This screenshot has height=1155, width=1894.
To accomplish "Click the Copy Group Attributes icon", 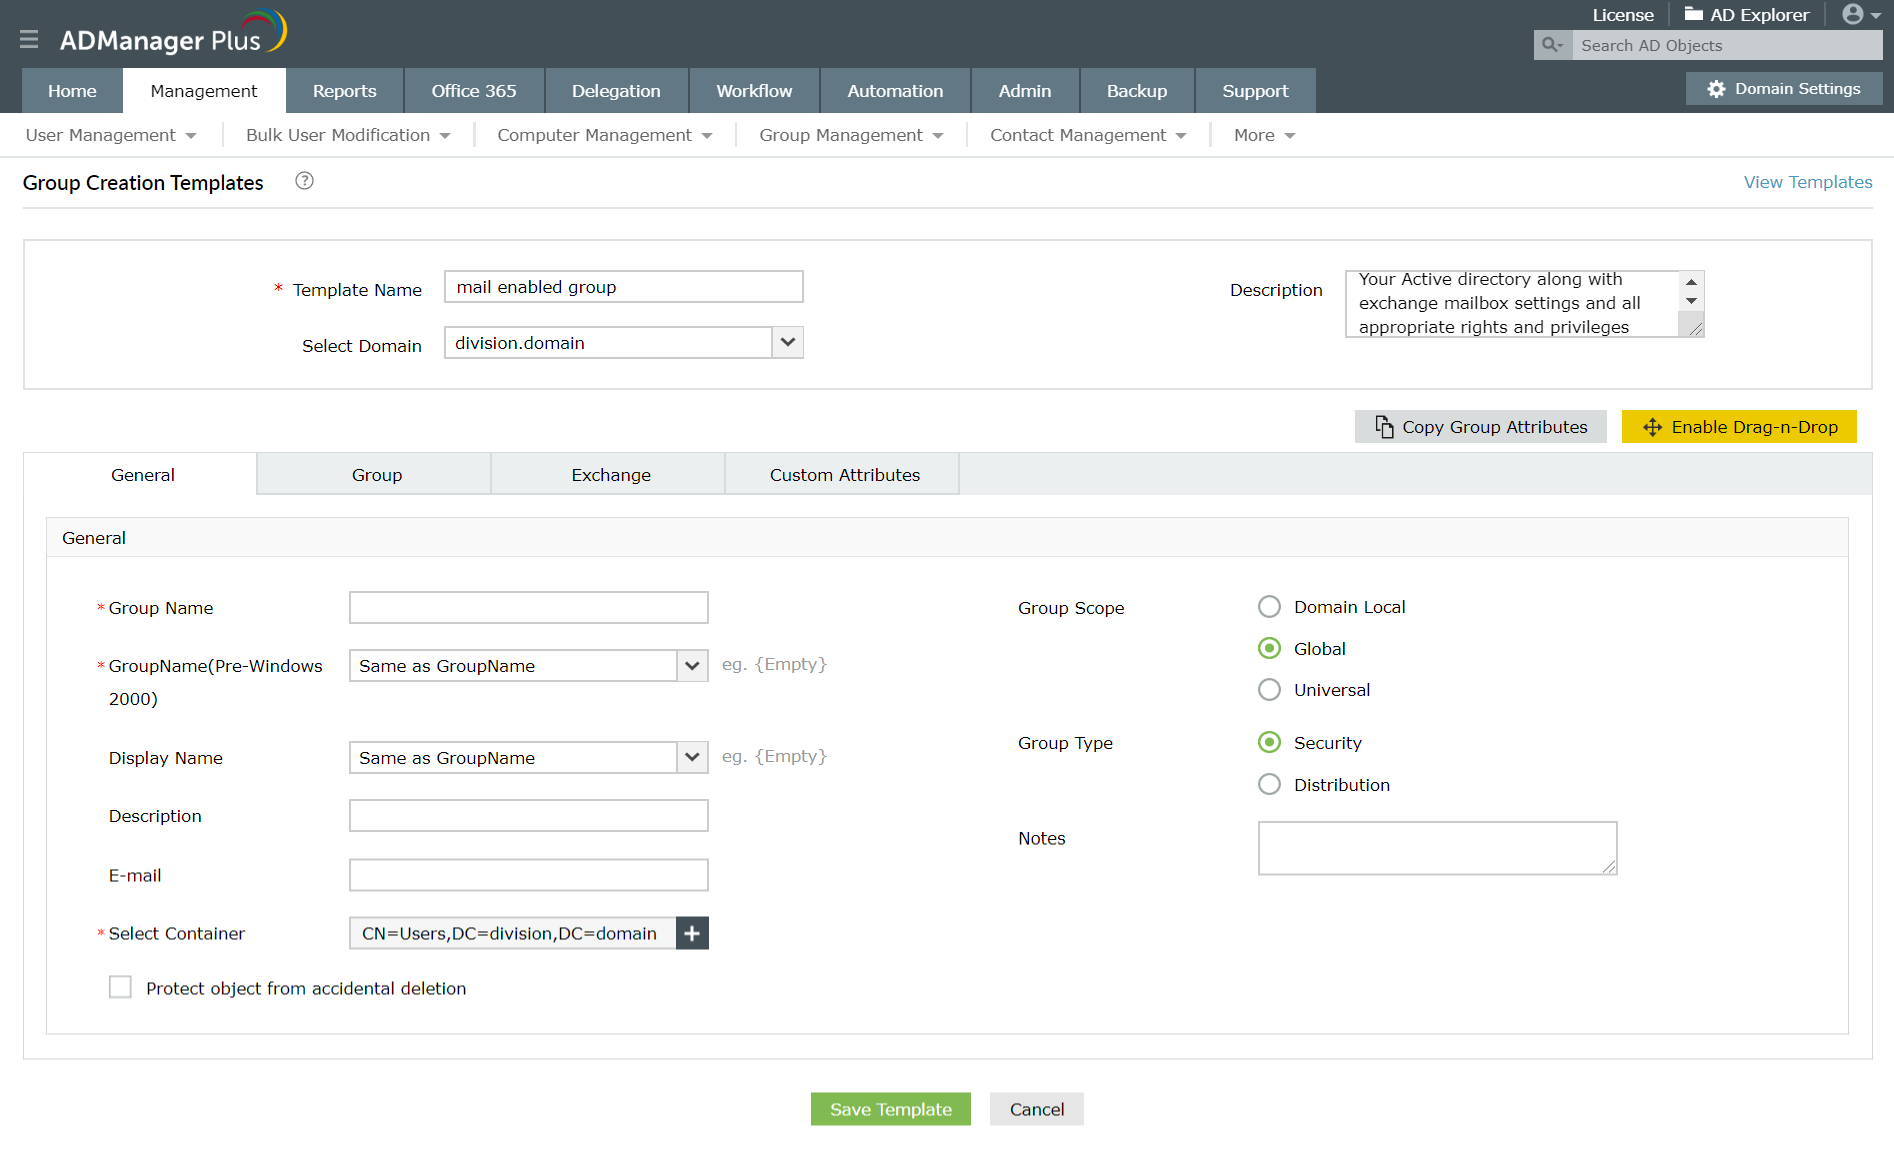I will click(1384, 427).
